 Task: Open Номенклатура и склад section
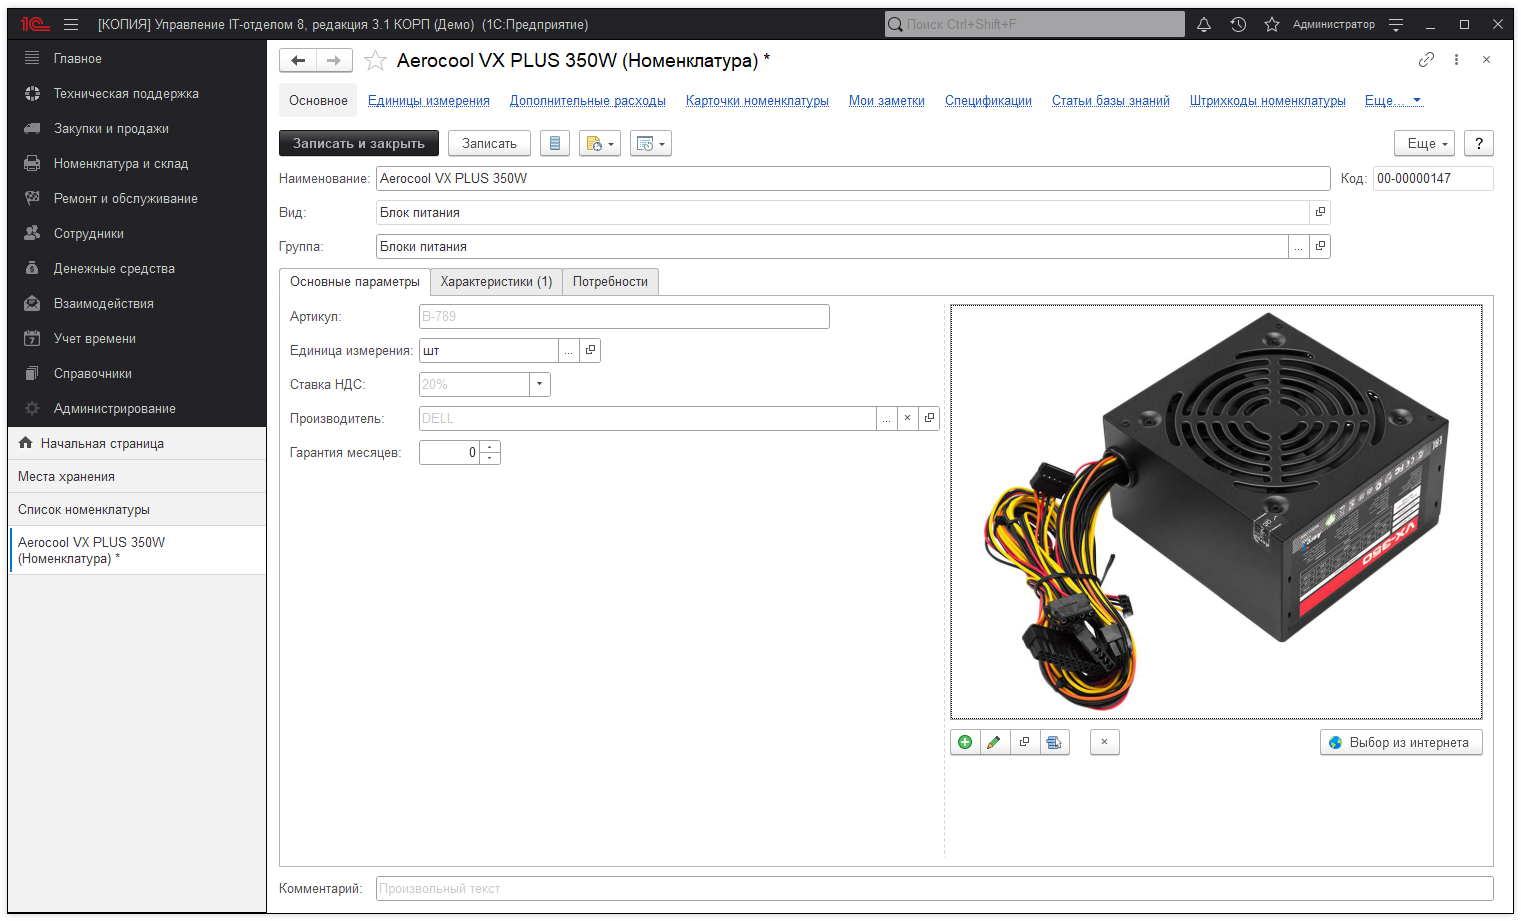(121, 164)
